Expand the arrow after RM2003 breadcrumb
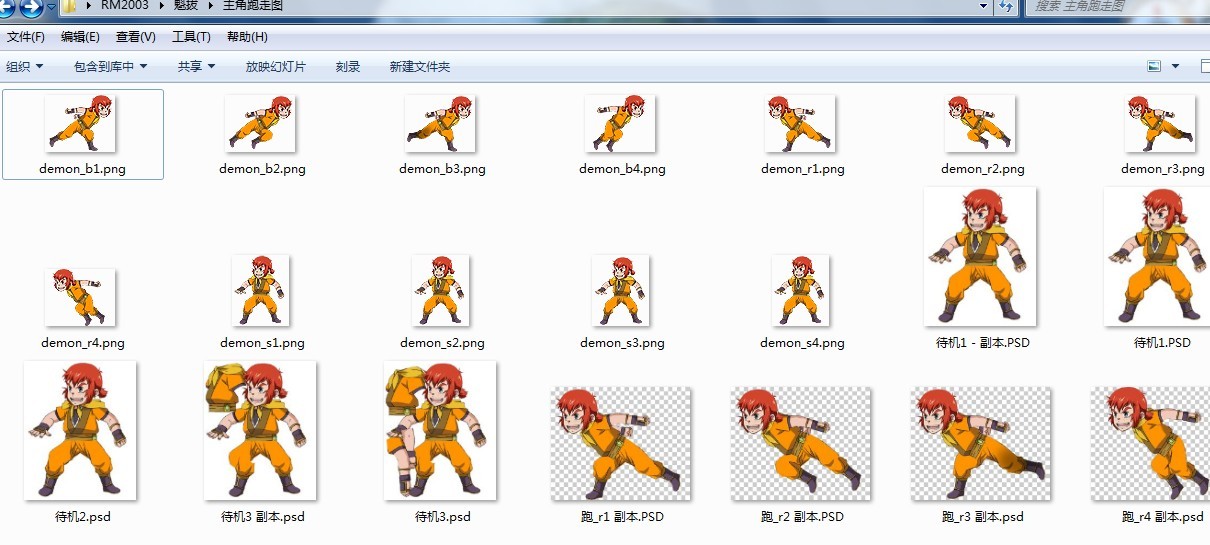The image size is (1210, 545). click(x=160, y=6)
